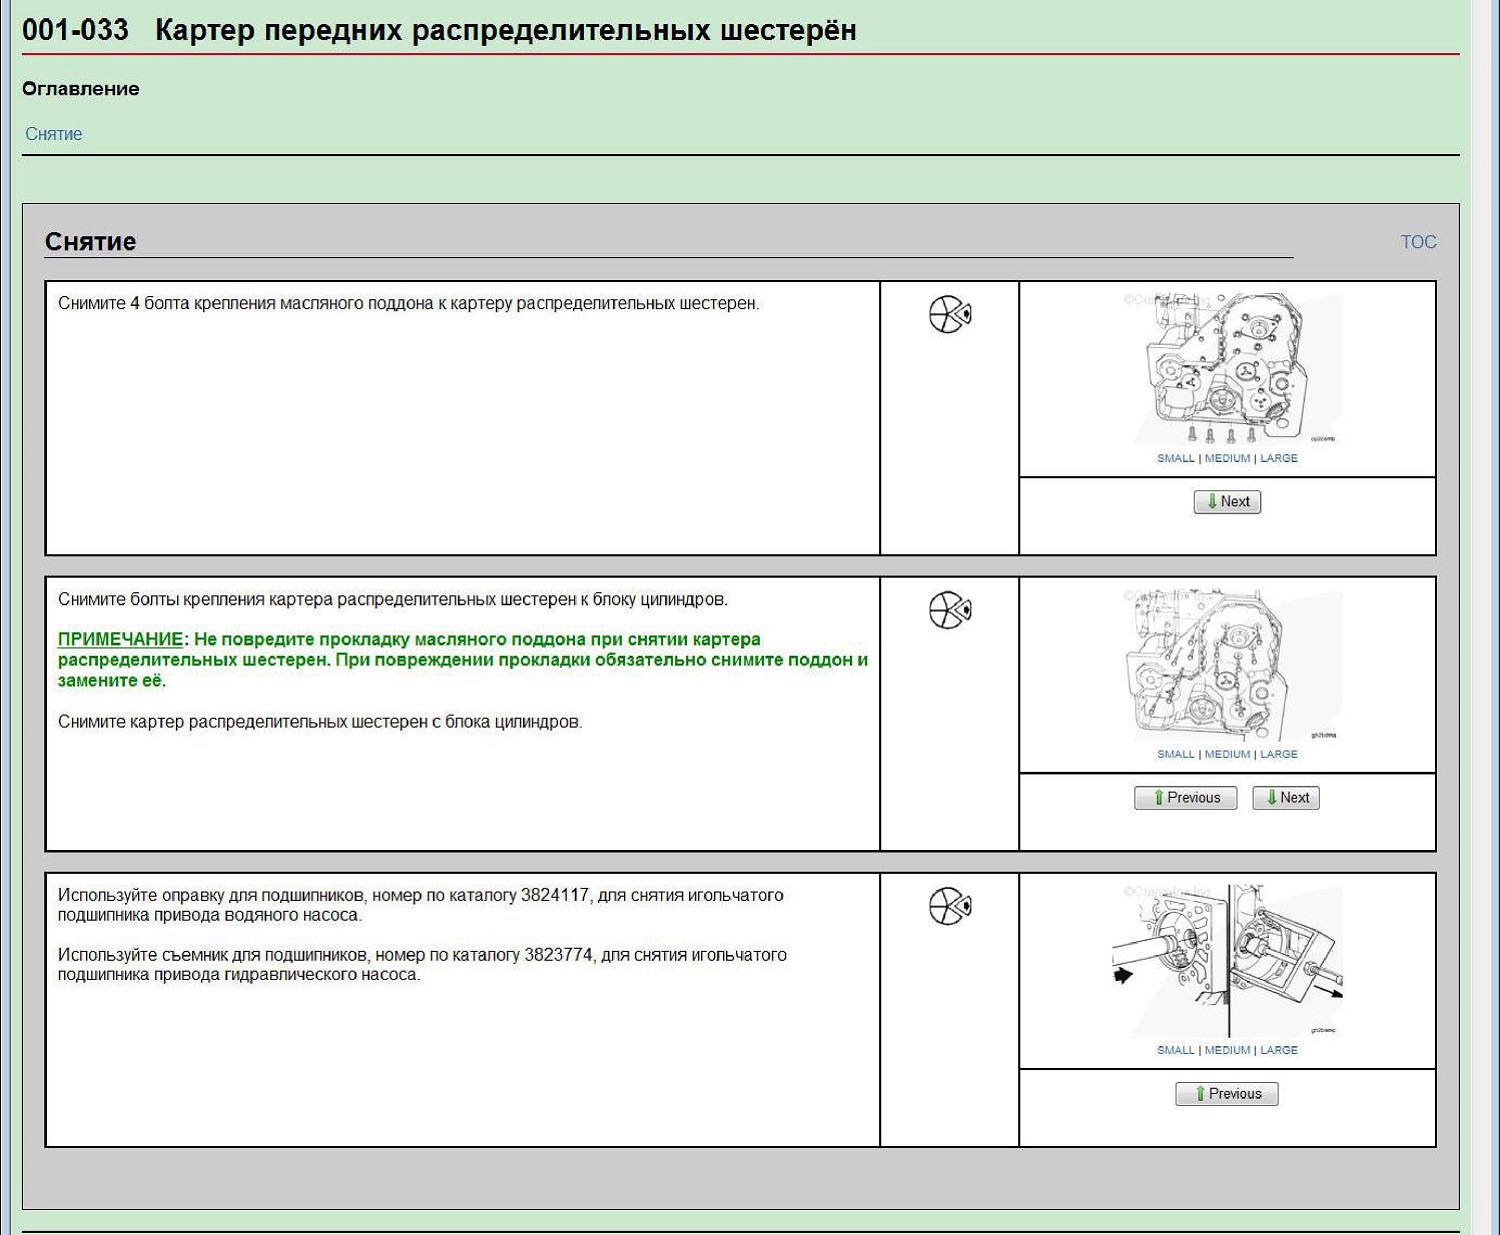Click the 001-033 page title heading
The image size is (1500, 1235).
(x=439, y=31)
